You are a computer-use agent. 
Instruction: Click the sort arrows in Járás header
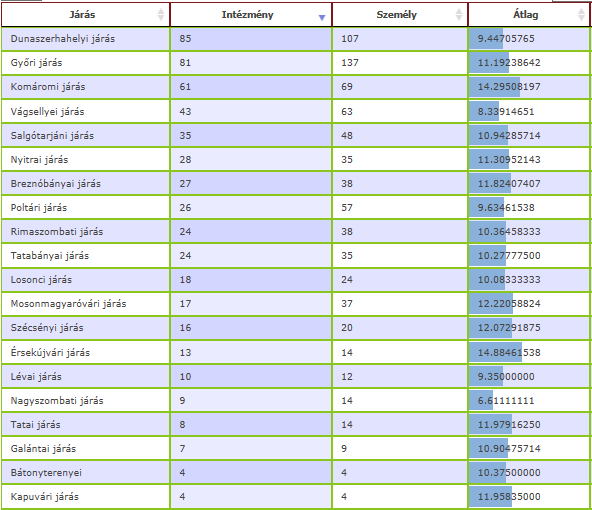pyautogui.click(x=161, y=15)
